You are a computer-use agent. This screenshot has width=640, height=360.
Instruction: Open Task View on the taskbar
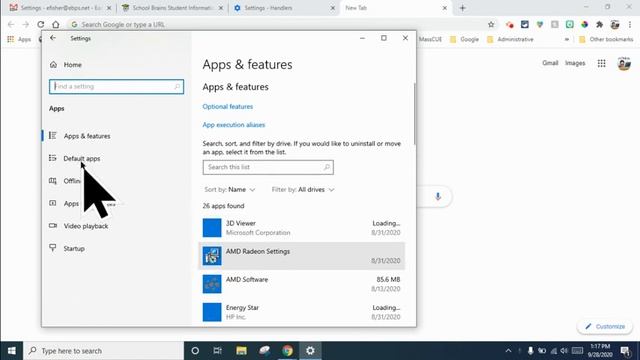[x=218, y=351]
